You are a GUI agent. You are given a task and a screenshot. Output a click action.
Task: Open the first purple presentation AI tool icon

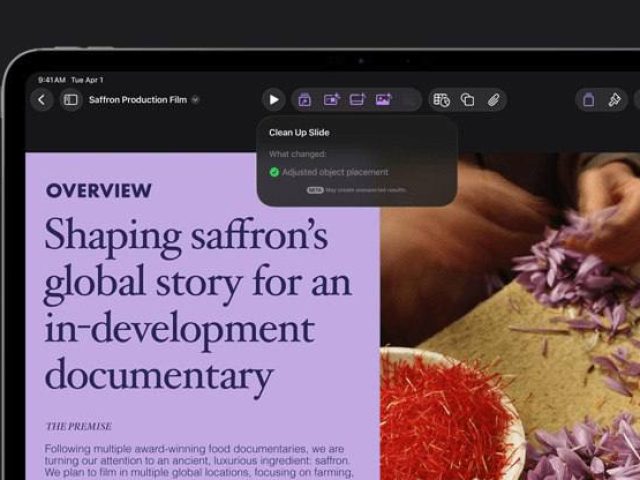click(x=304, y=100)
